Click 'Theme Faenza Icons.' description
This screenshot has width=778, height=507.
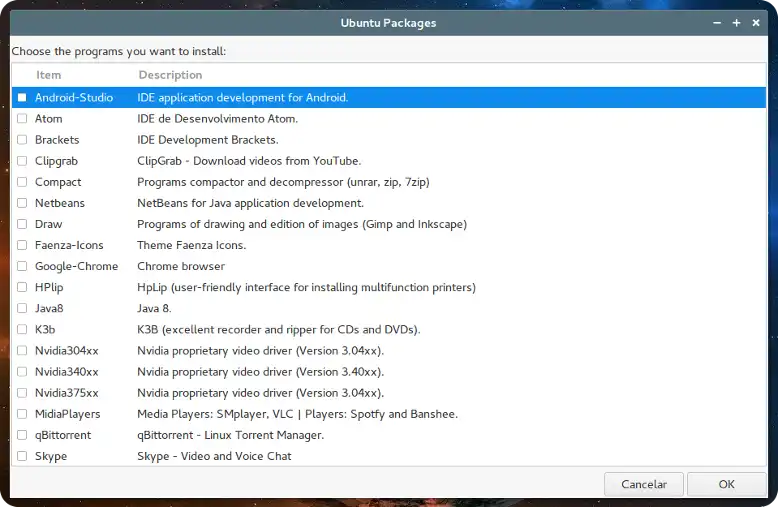point(192,245)
